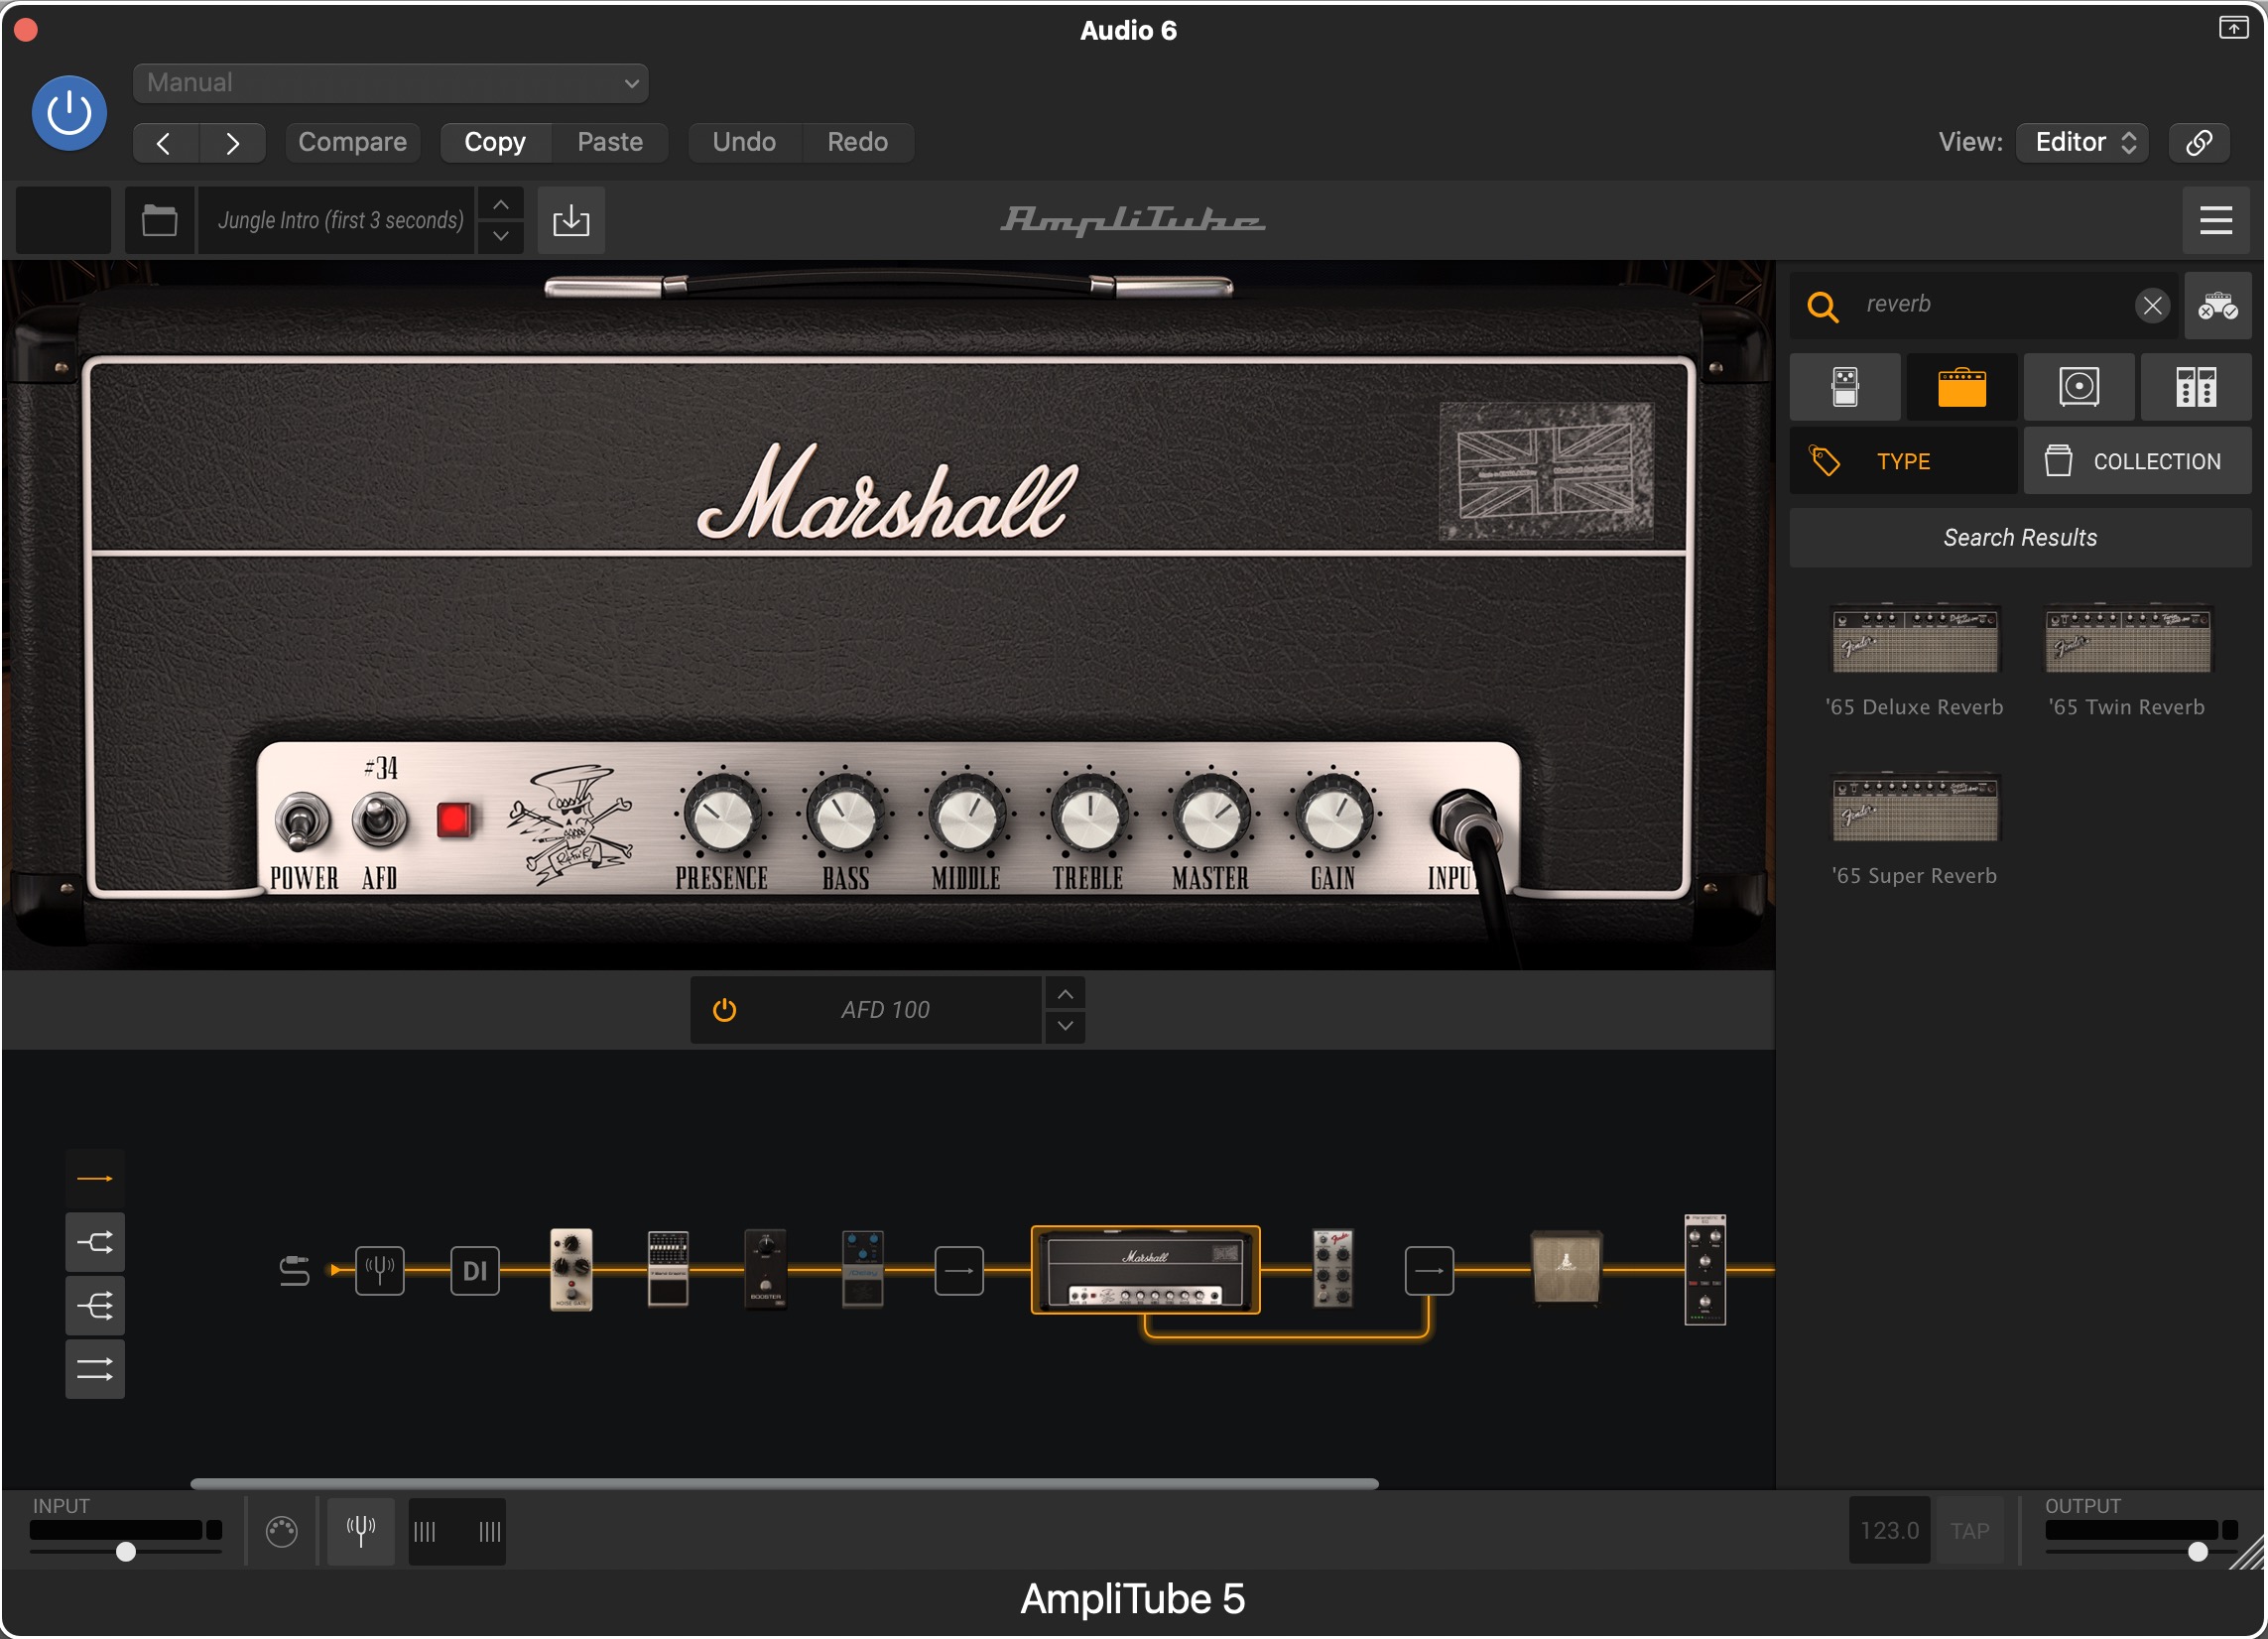Toggle the plugin bypass power button
Viewport: 2268px width, 1639px height.
point(69,112)
